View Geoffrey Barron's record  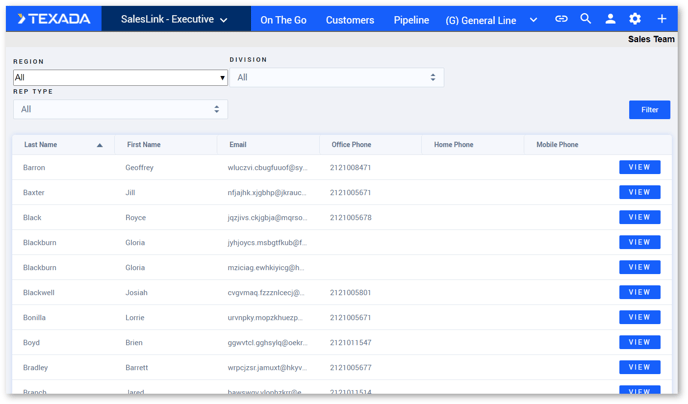pyautogui.click(x=639, y=167)
